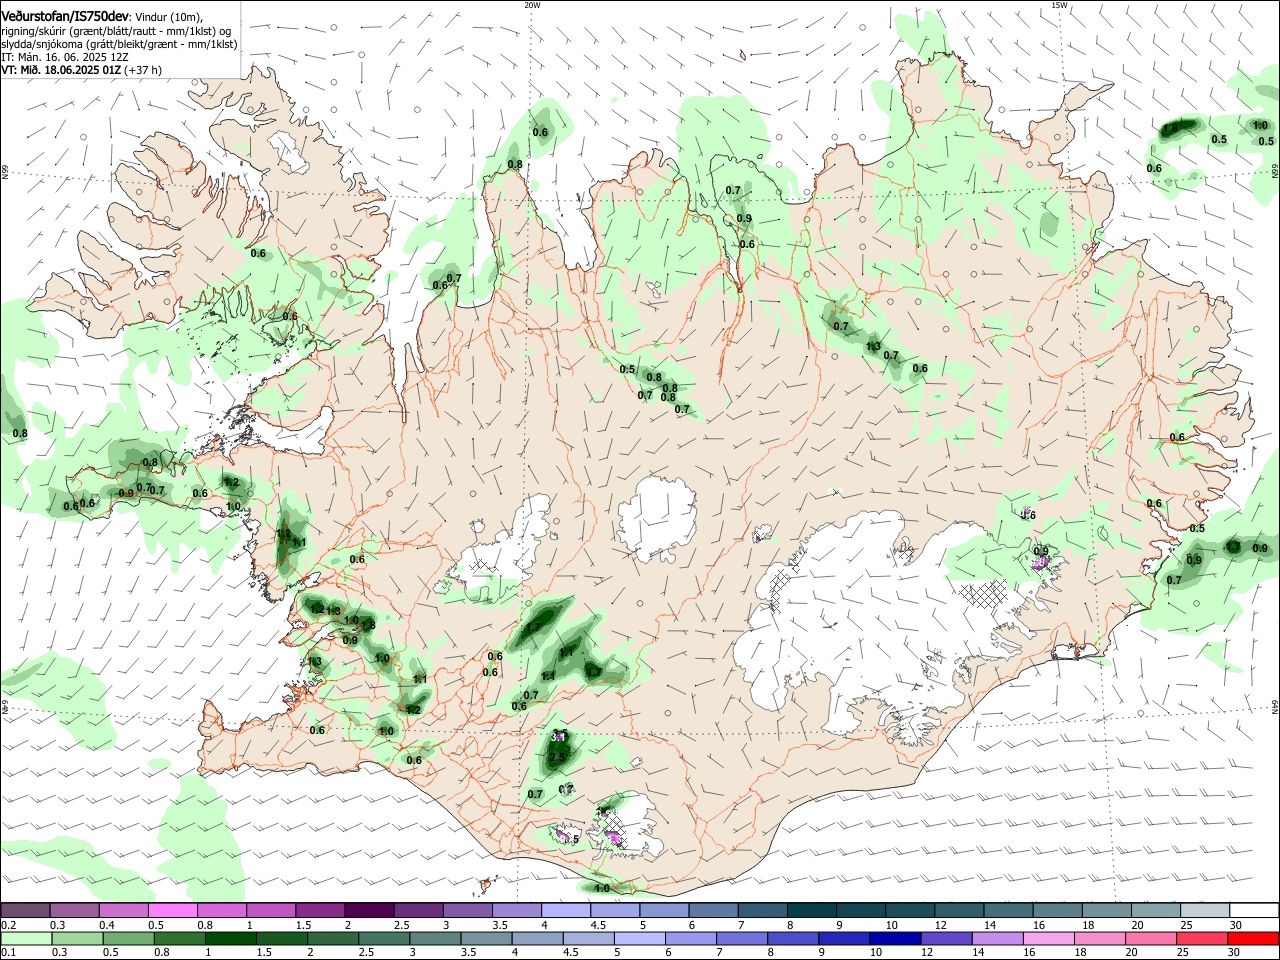This screenshot has width=1280, height=960.
Task: Select the 5 swatch in the lower legend row
Action: pos(639,938)
